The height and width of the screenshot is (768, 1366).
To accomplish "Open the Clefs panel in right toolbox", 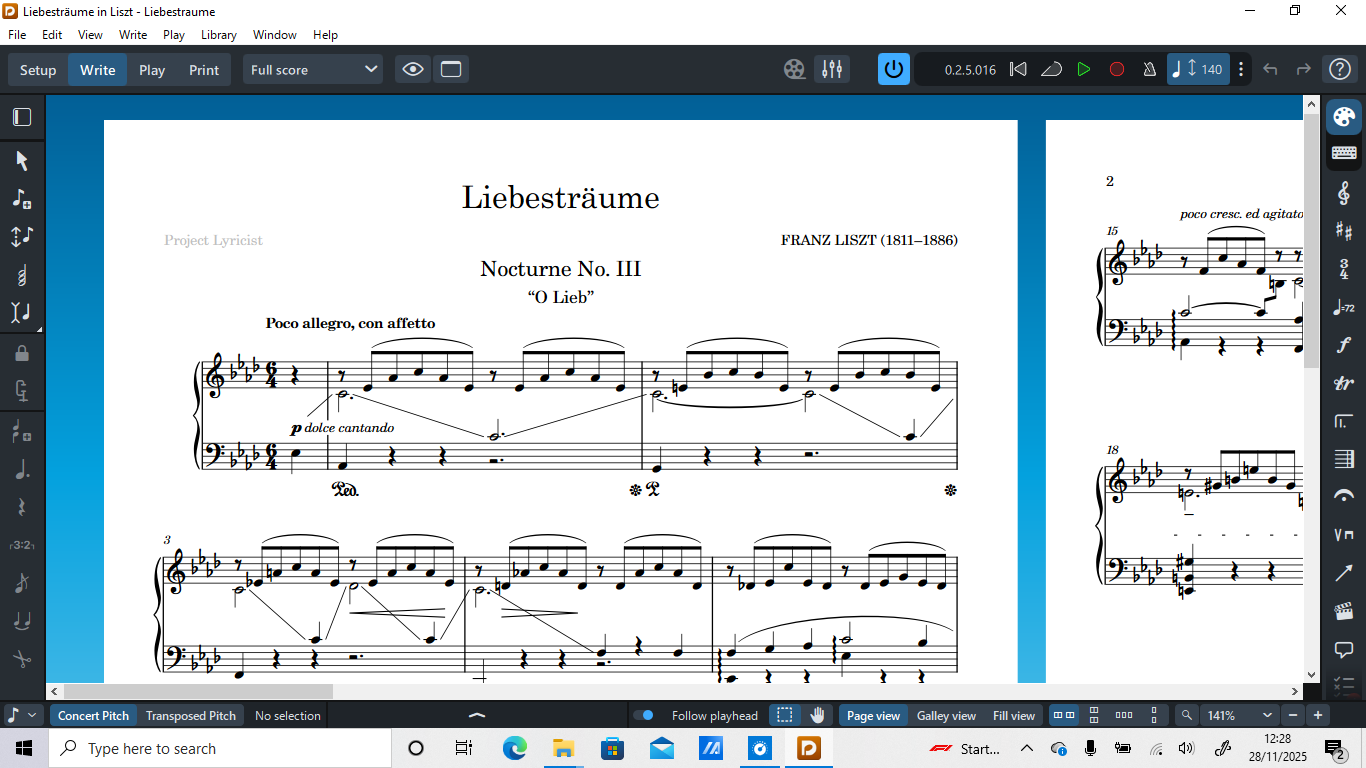I will (x=1344, y=192).
